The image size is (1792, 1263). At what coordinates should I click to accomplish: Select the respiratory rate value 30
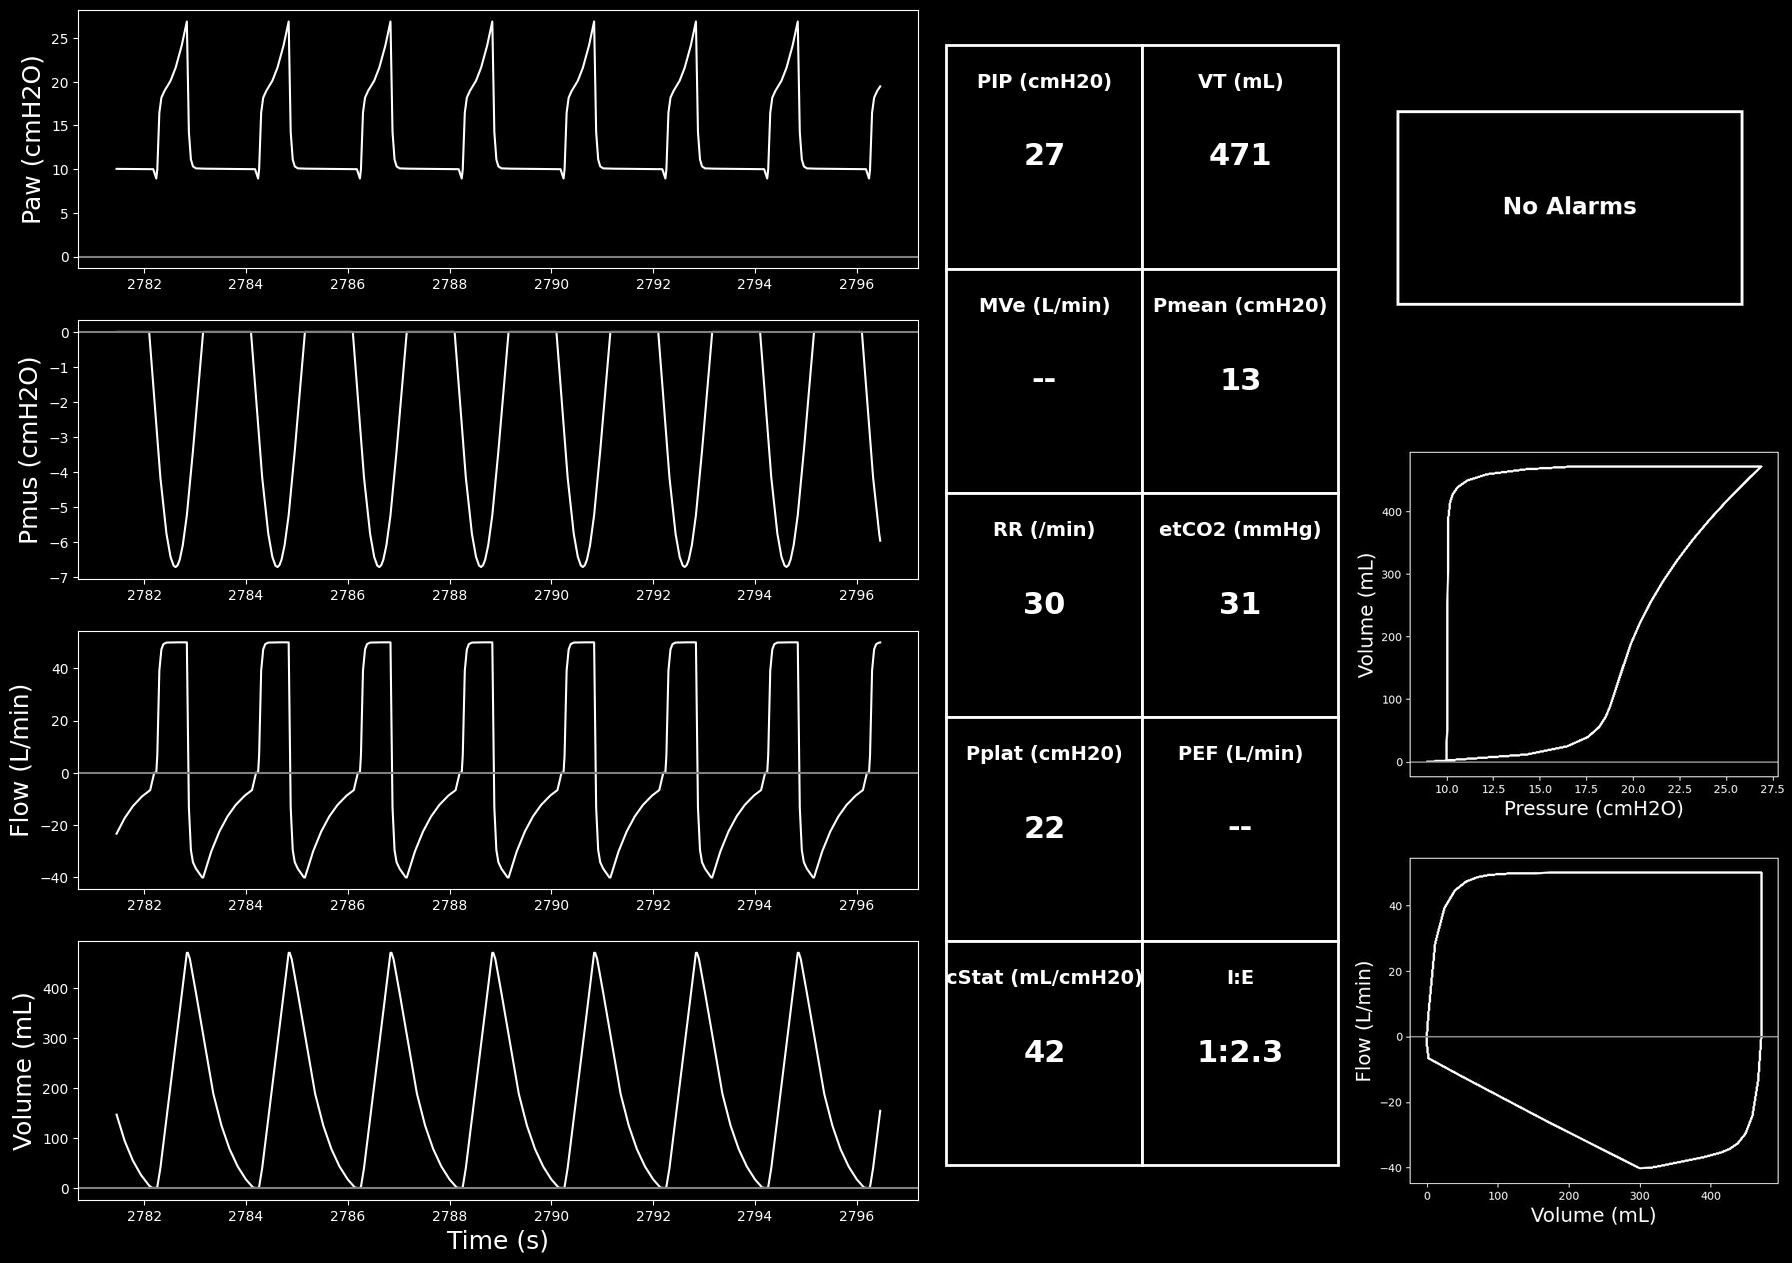pos(1044,604)
